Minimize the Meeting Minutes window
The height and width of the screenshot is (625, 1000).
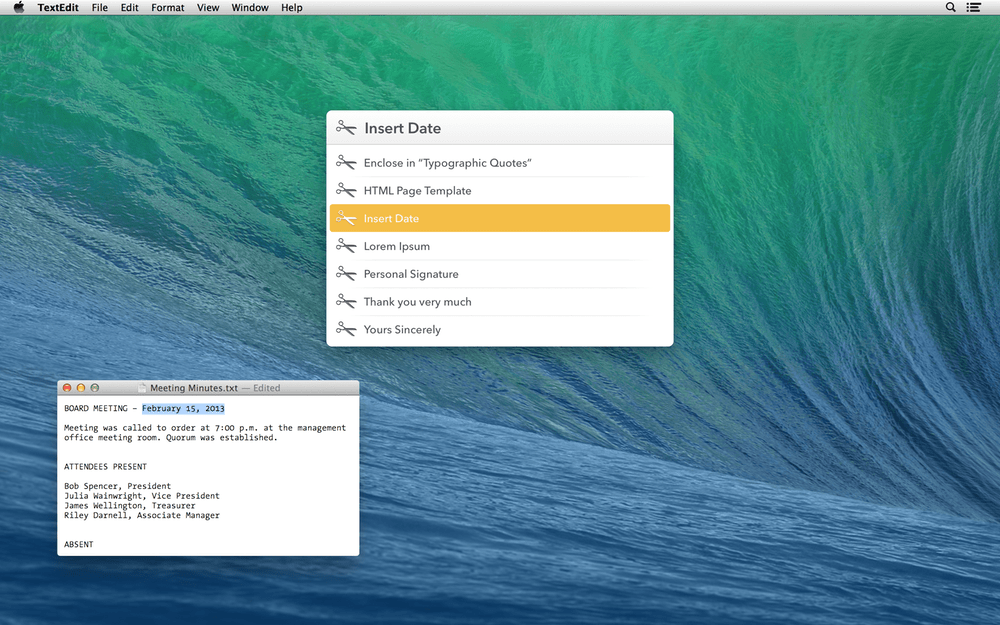[81, 388]
